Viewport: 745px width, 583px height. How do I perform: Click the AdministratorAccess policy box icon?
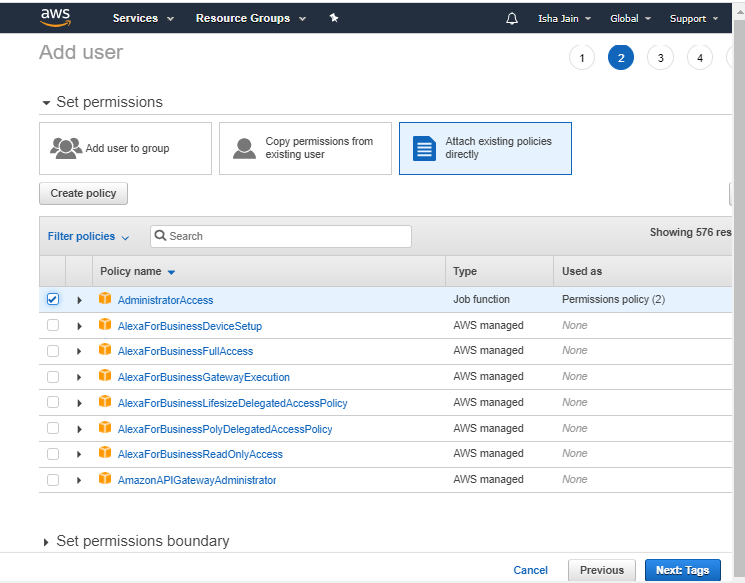(x=105, y=298)
